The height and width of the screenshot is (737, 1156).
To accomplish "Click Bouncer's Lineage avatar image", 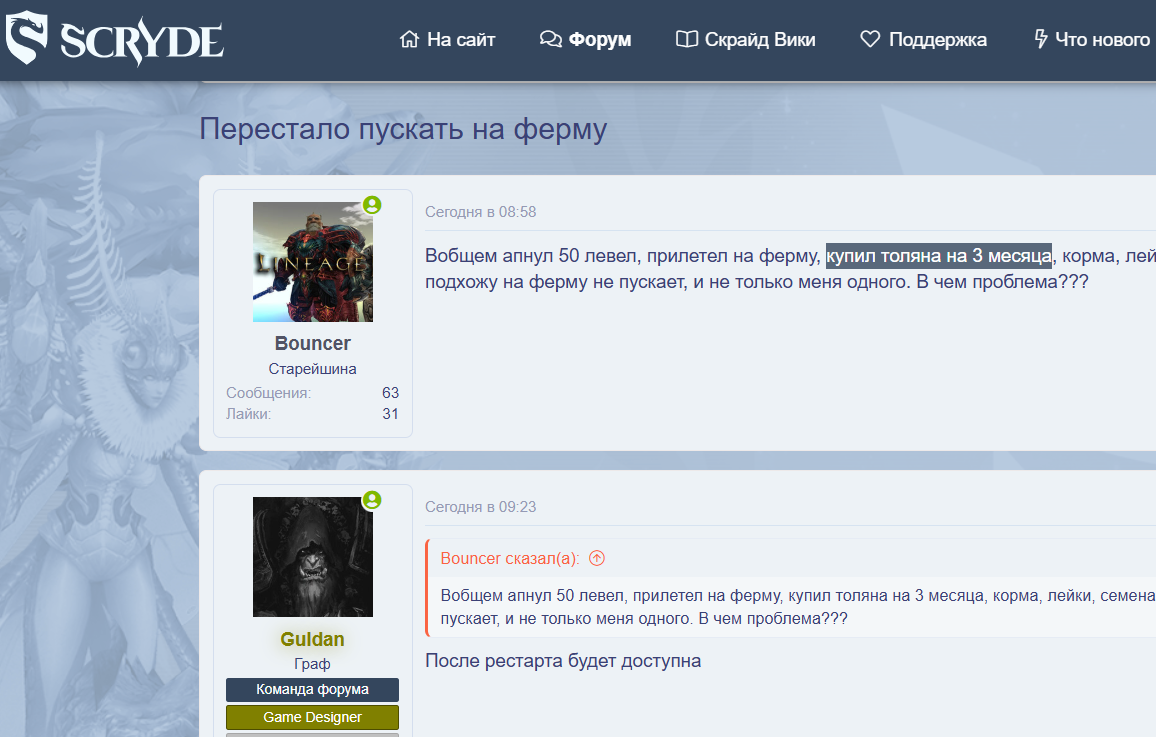I will 313,262.
